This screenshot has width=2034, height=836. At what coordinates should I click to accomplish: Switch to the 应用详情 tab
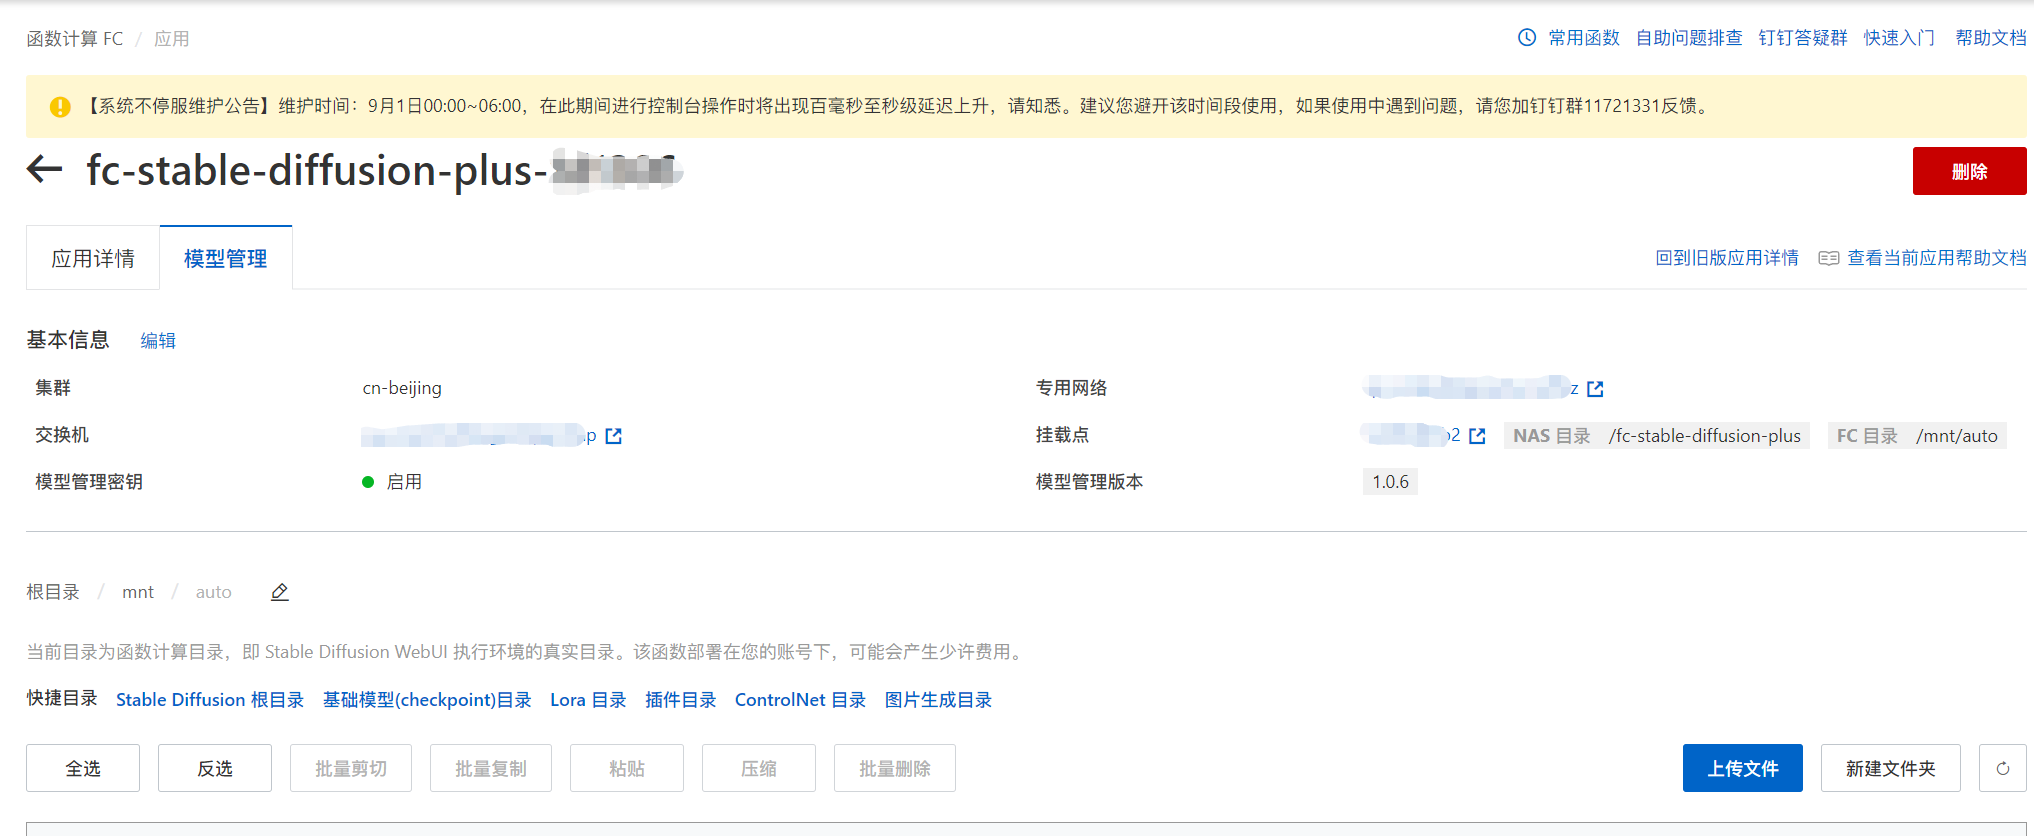click(93, 258)
